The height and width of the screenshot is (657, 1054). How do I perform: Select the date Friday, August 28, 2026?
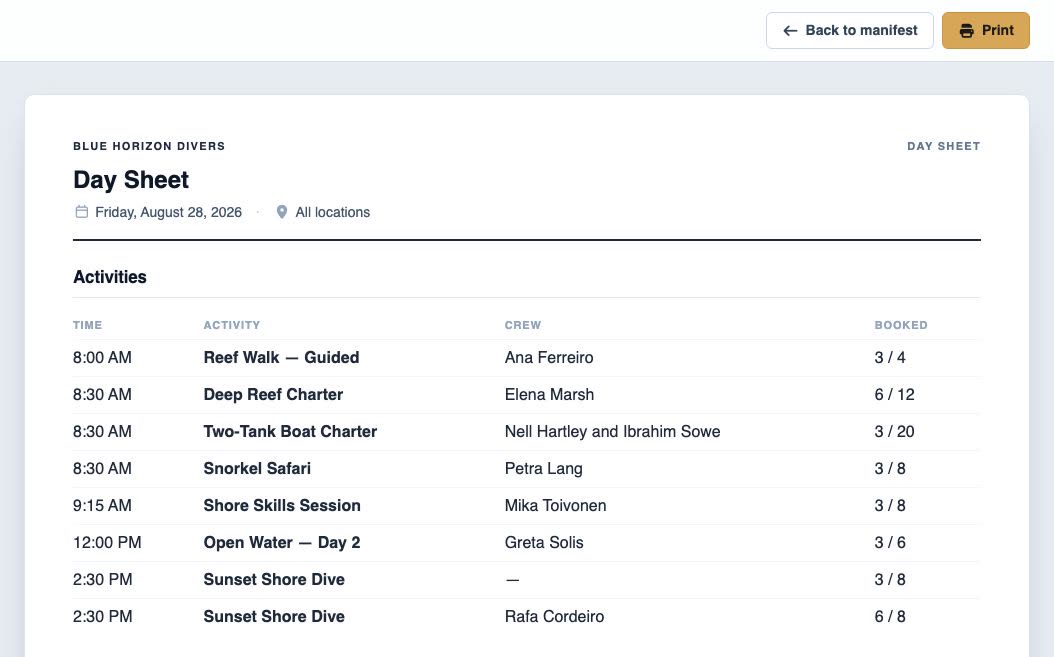tap(168, 212)
